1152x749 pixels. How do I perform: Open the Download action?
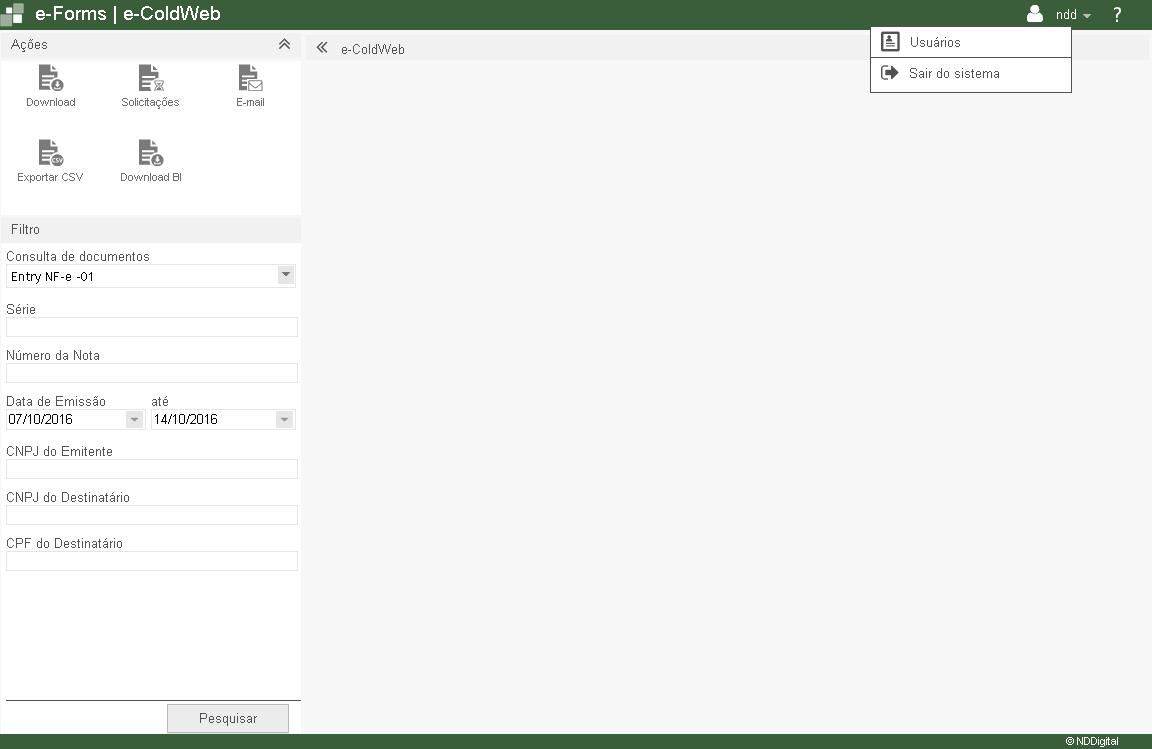(51, 87)
